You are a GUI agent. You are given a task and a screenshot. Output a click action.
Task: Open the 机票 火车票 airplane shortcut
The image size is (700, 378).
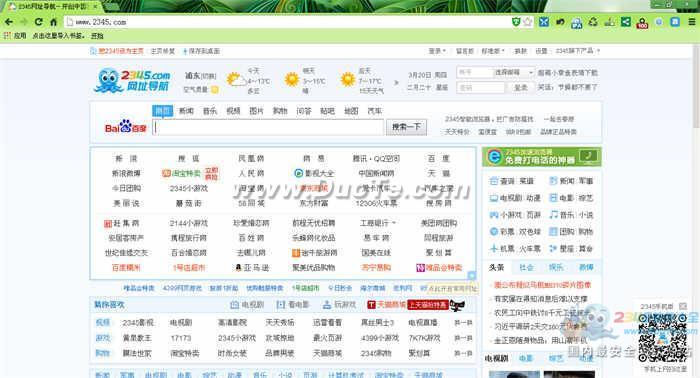tap(515, 249)
